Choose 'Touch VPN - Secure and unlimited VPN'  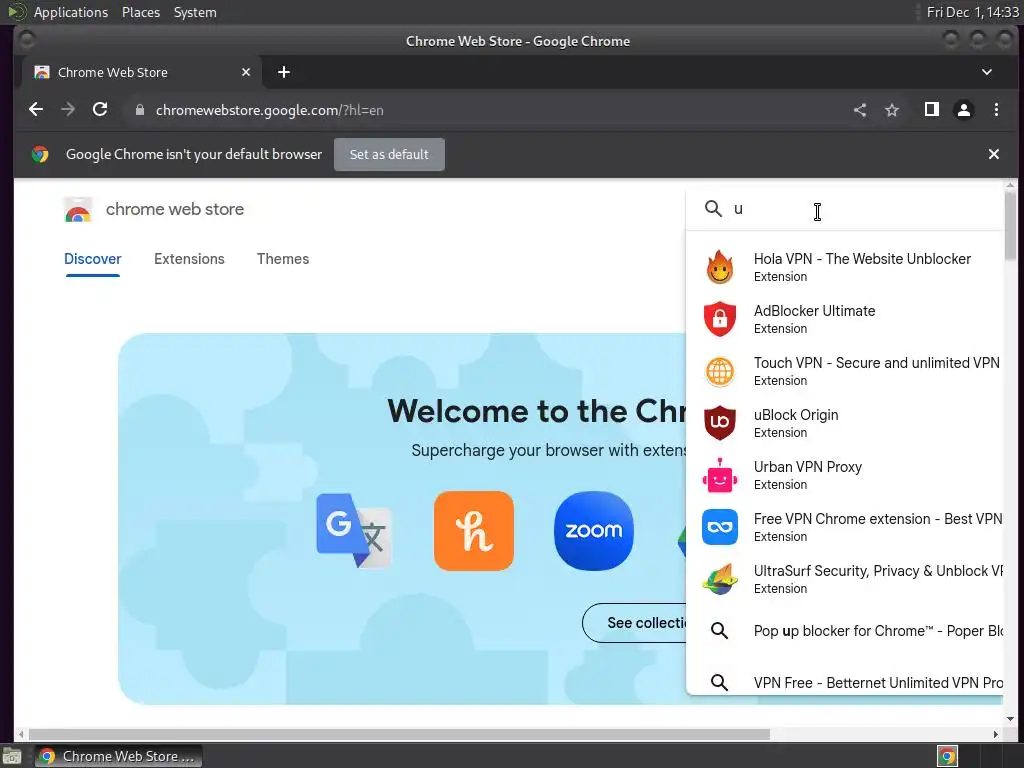[876, 362]
